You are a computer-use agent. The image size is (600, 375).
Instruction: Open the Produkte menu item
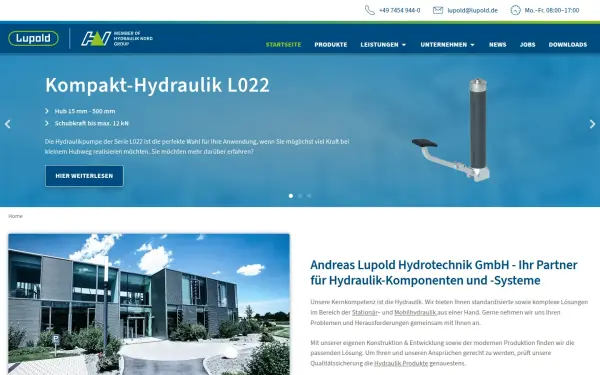331,44
